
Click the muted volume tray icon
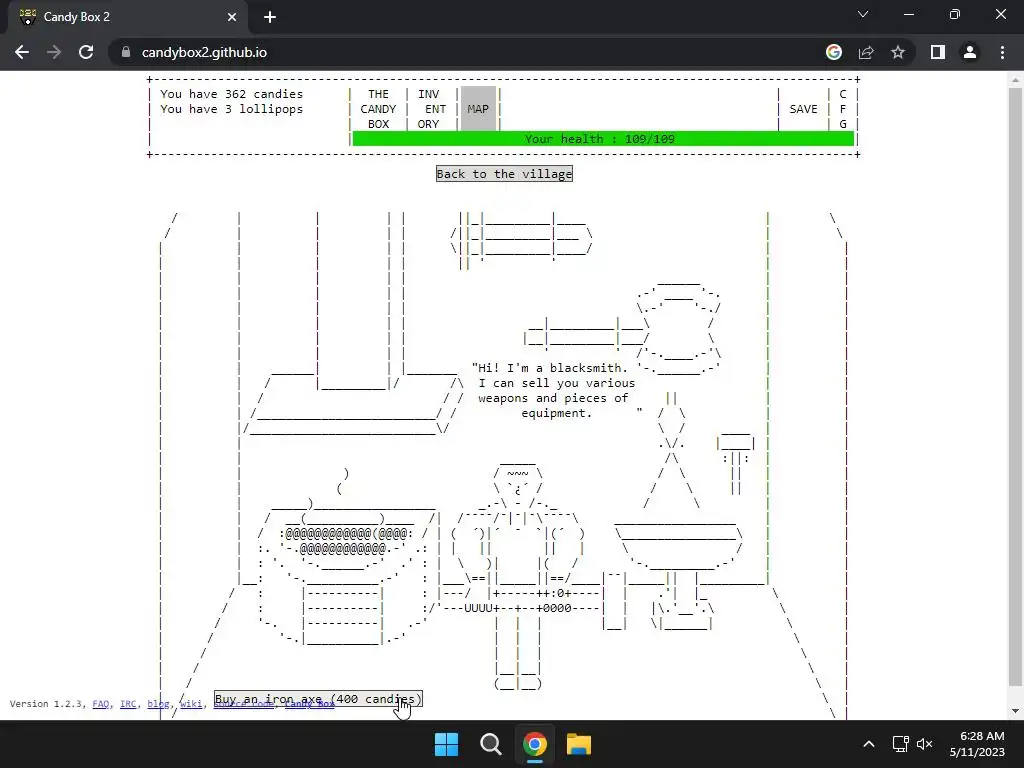coord(924,744)
